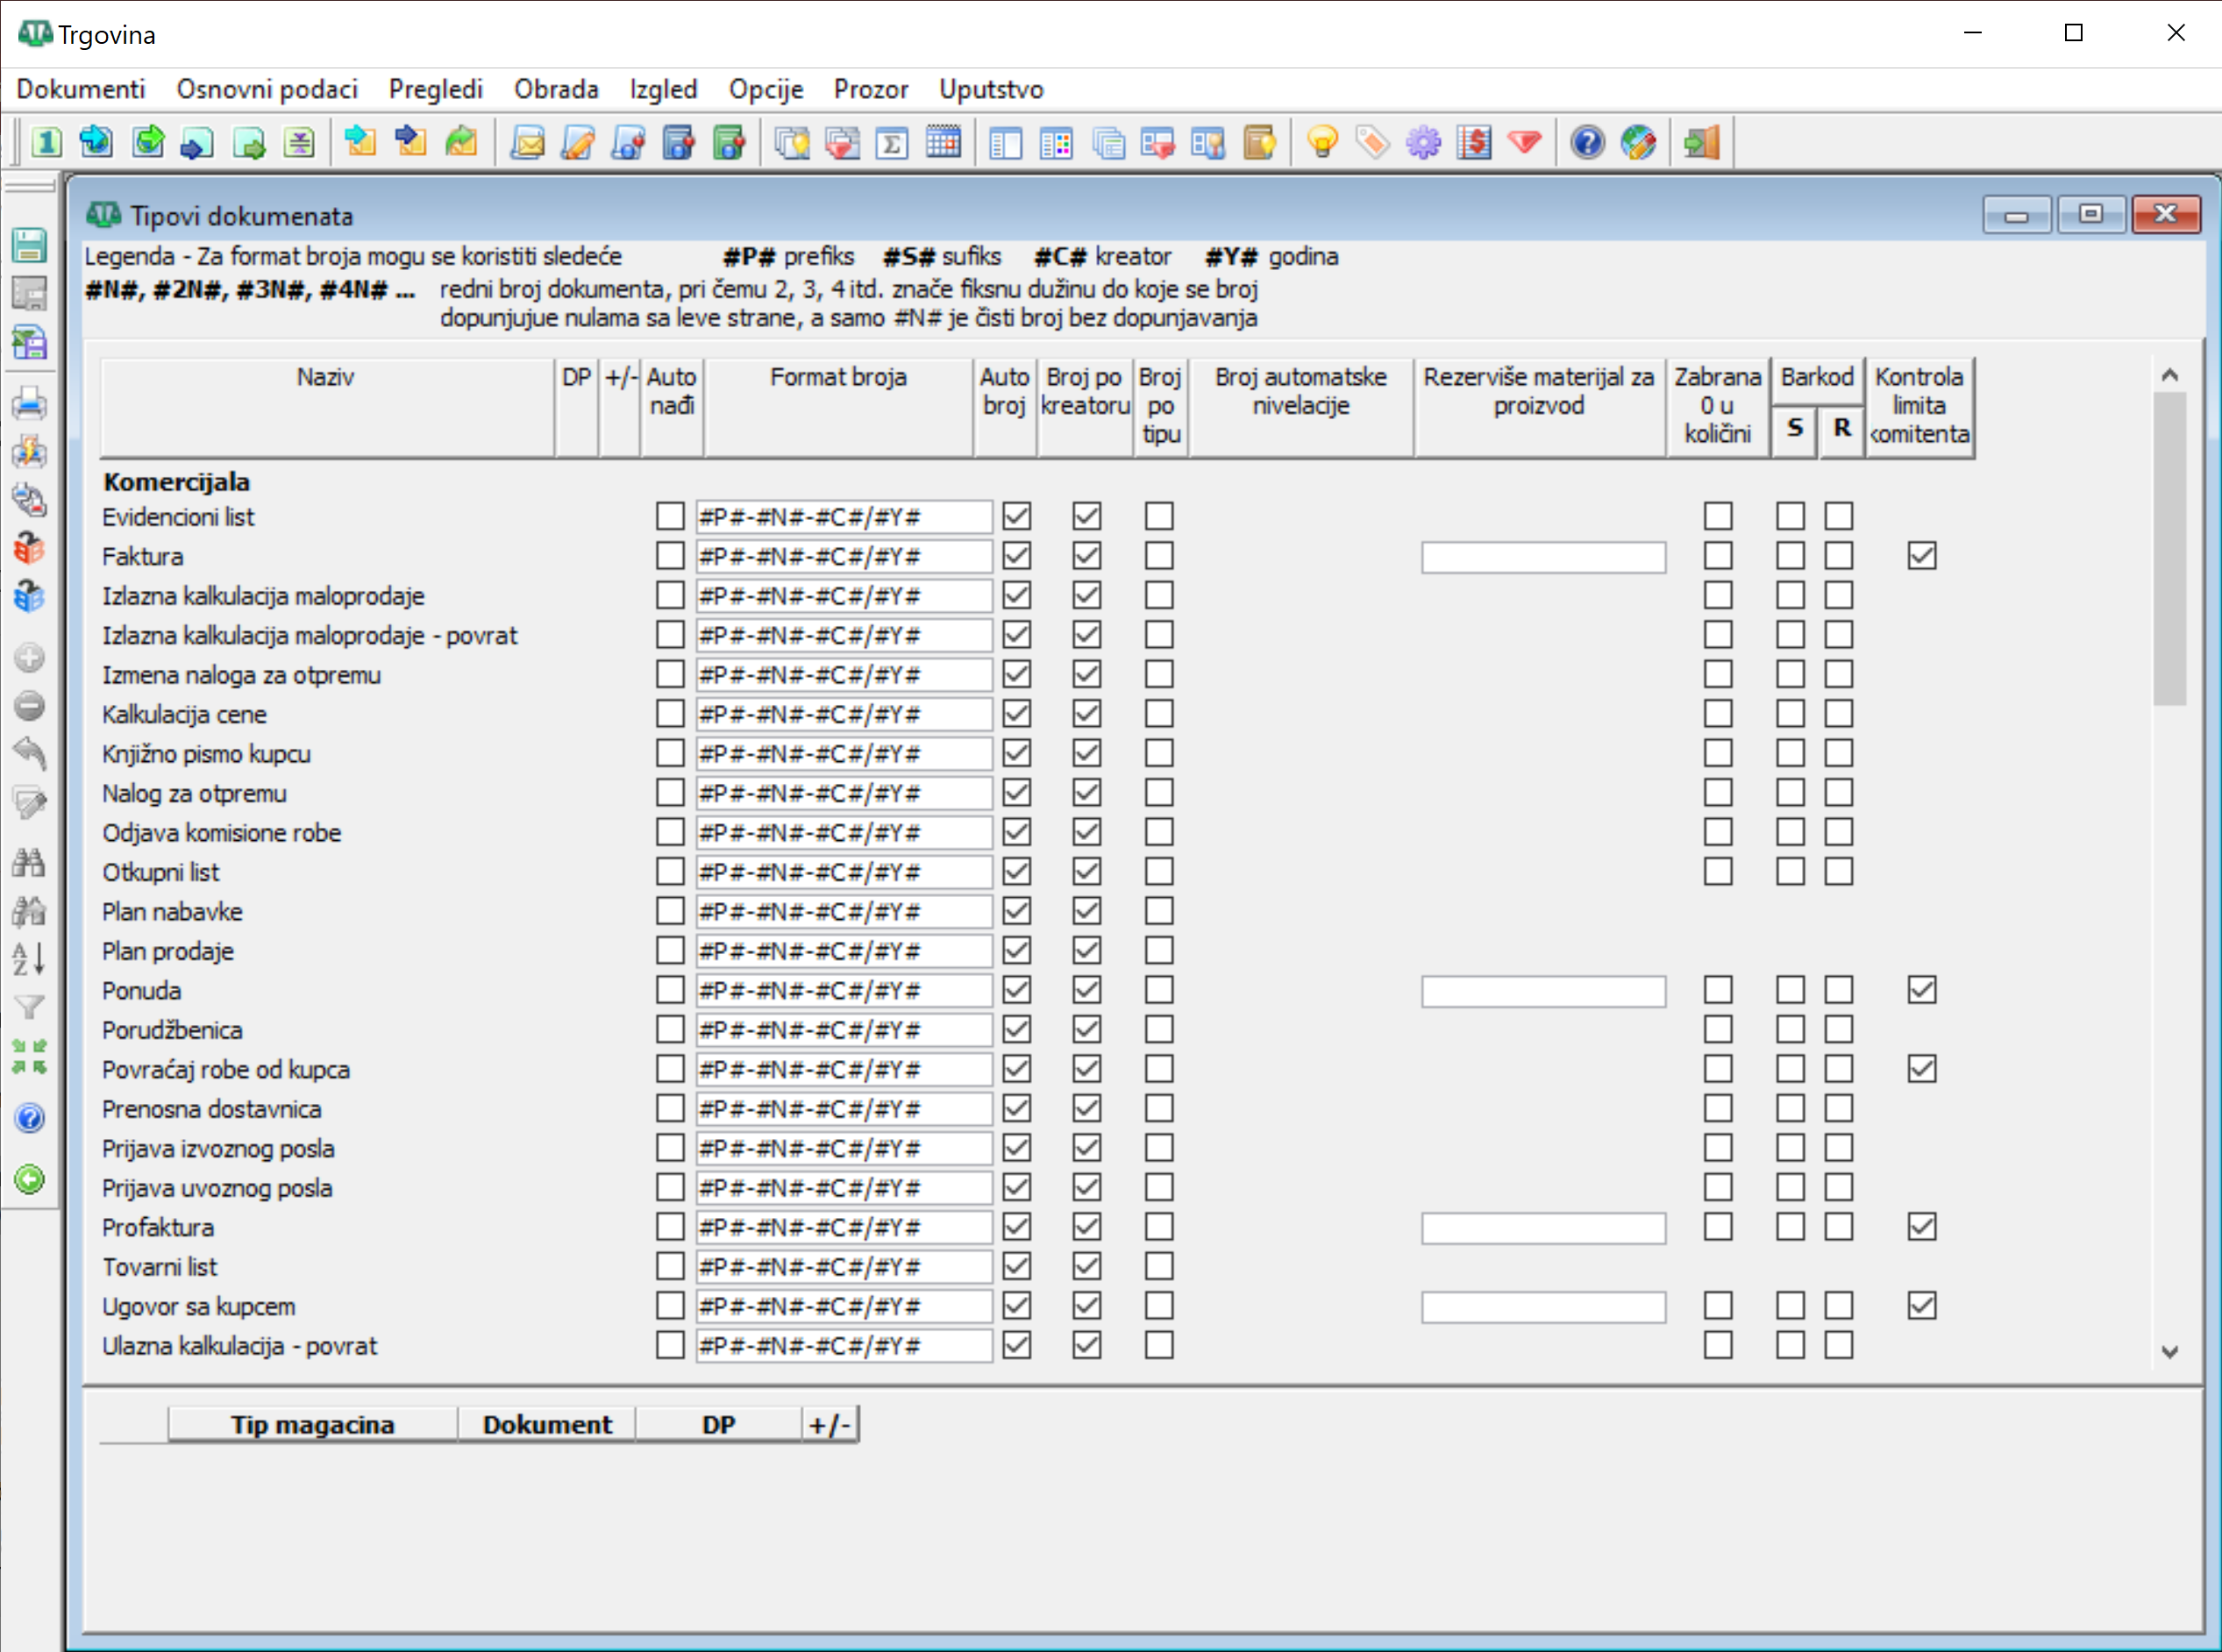
Task: Click Faktura's Rezerviše materijal input field
Action: 1543,557
